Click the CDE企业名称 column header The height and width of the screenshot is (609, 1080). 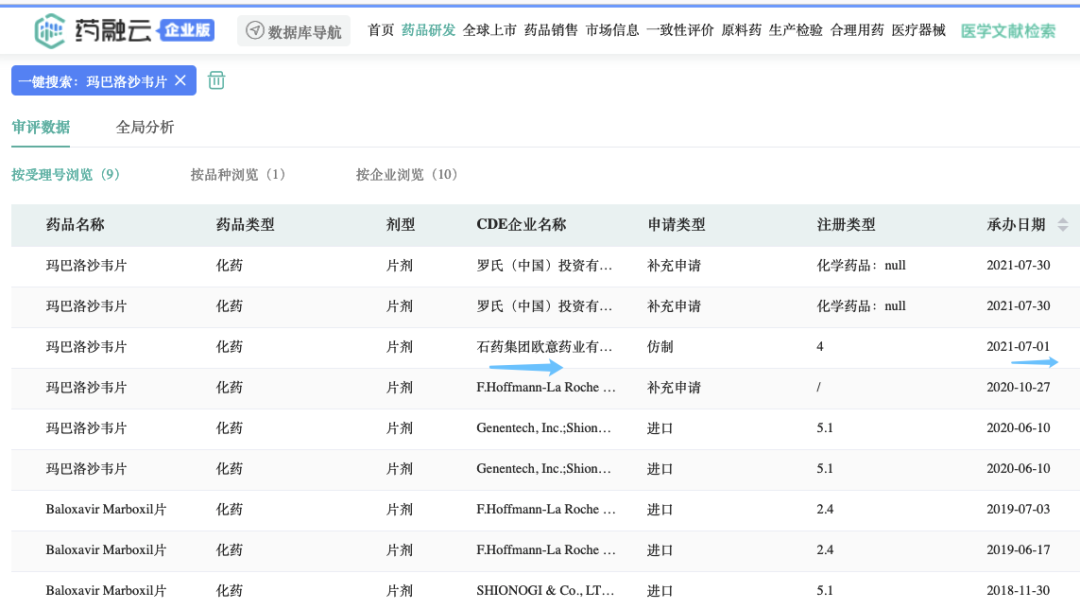(x=521, y=225)
